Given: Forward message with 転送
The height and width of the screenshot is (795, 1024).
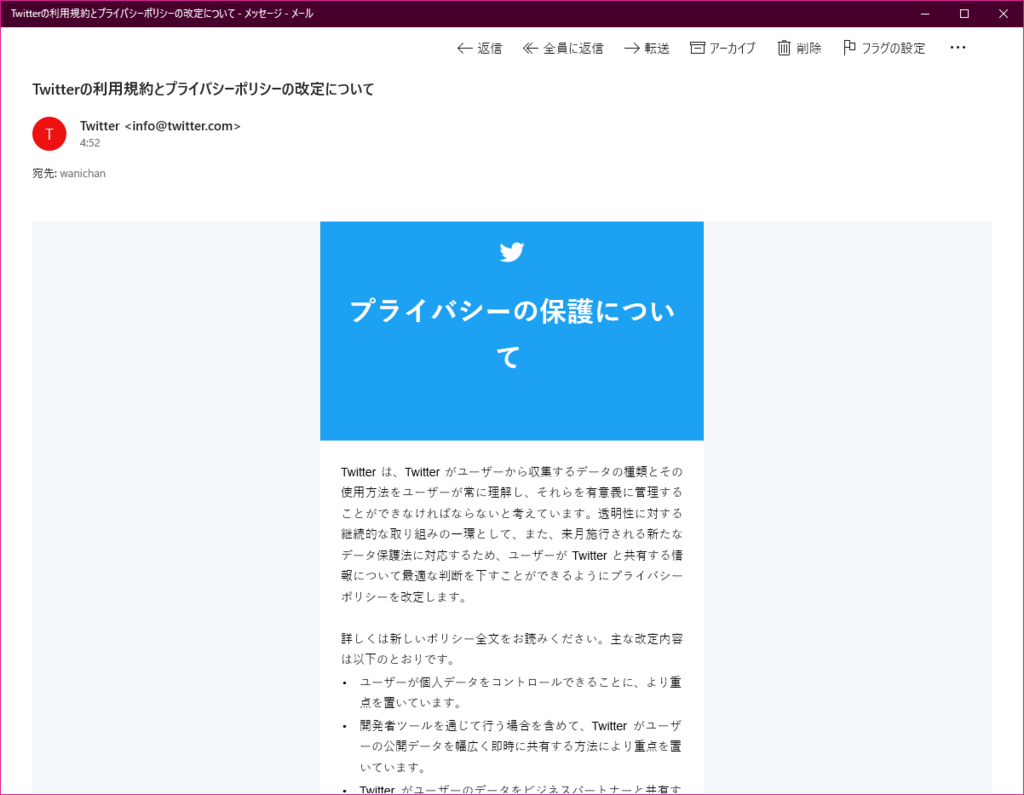Looking at the screenshot, I should click(x=647, y=48).
